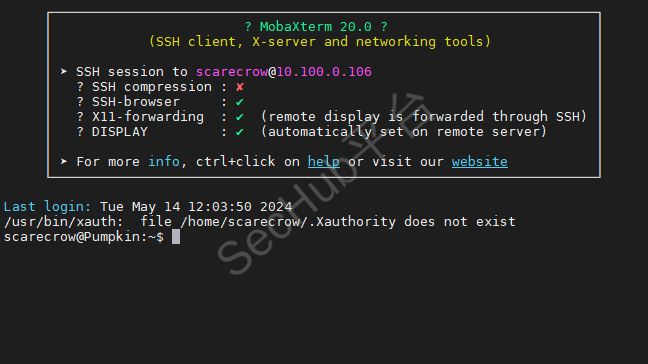648x364 pixels.
Task: Click the MobaXterm 20.0 title text
Action: (316, 27)
